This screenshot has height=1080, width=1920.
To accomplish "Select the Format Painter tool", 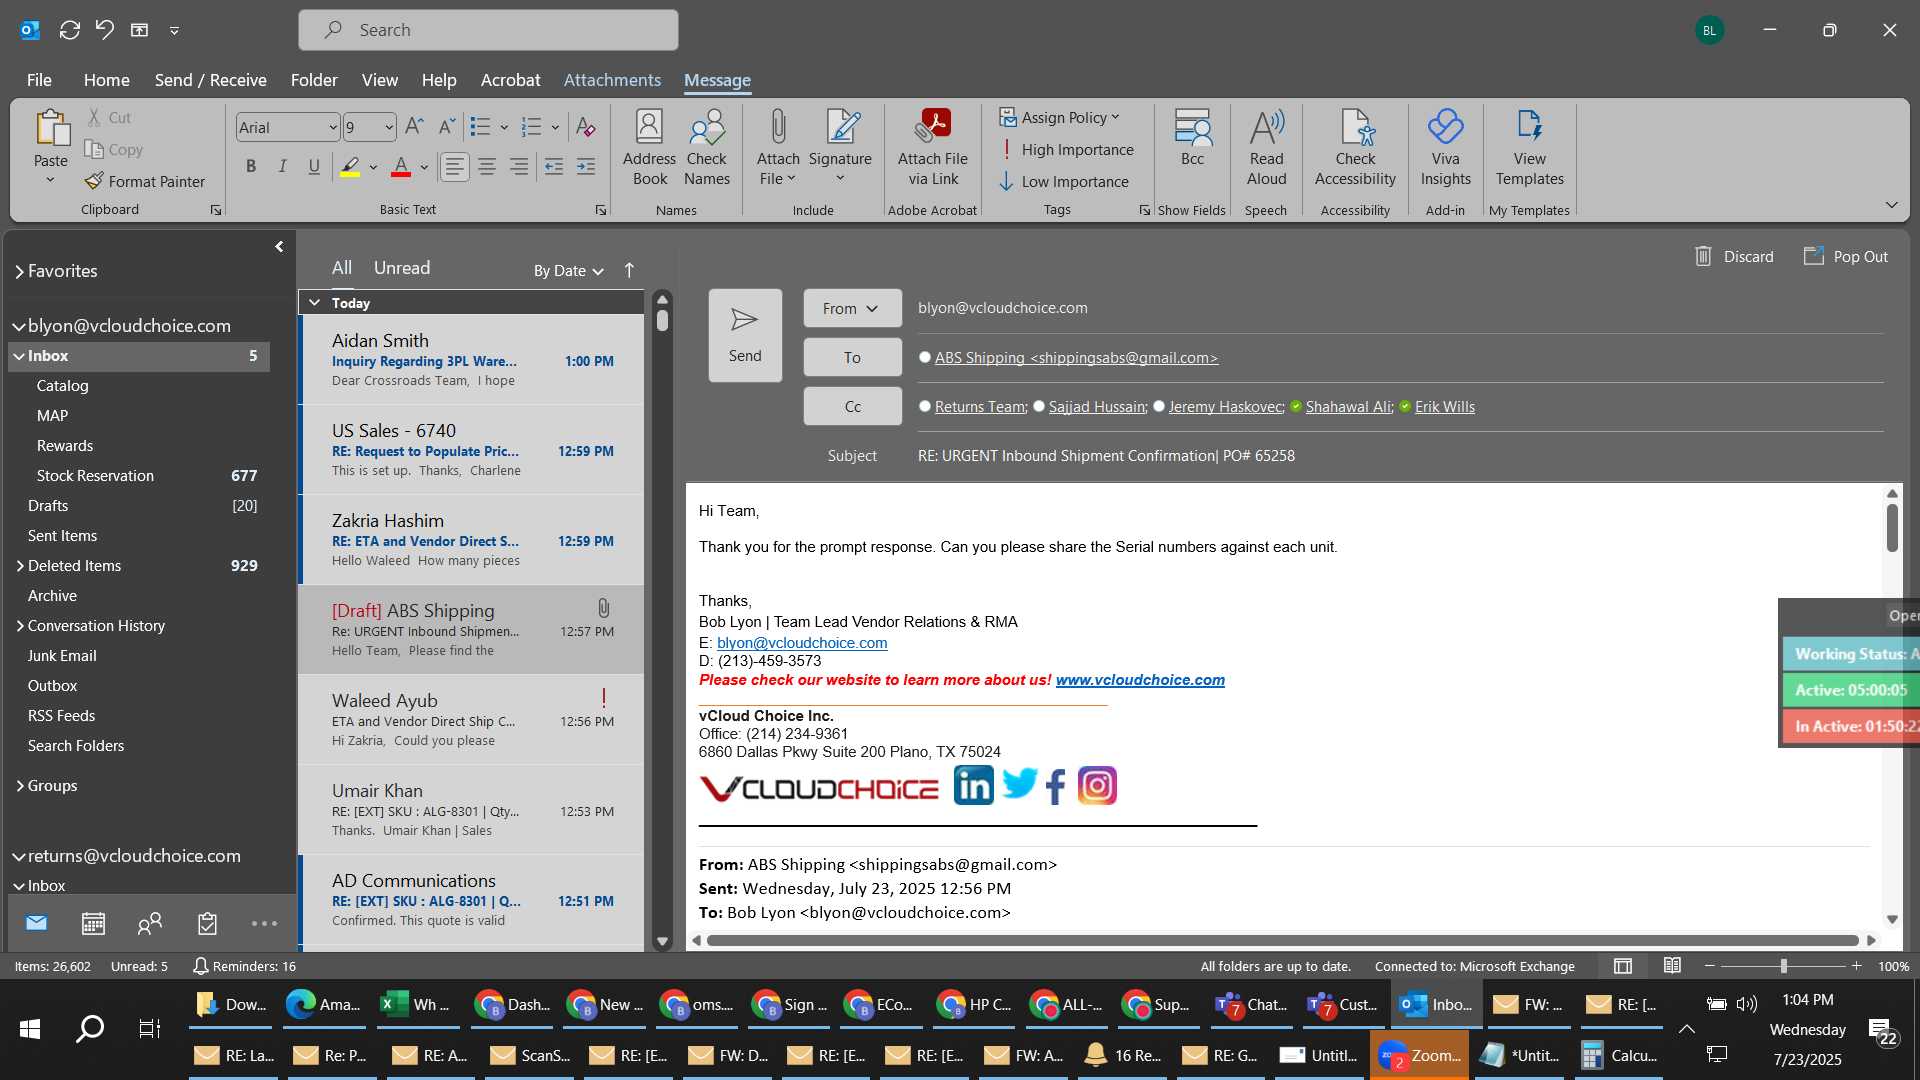I will point(145,181).
